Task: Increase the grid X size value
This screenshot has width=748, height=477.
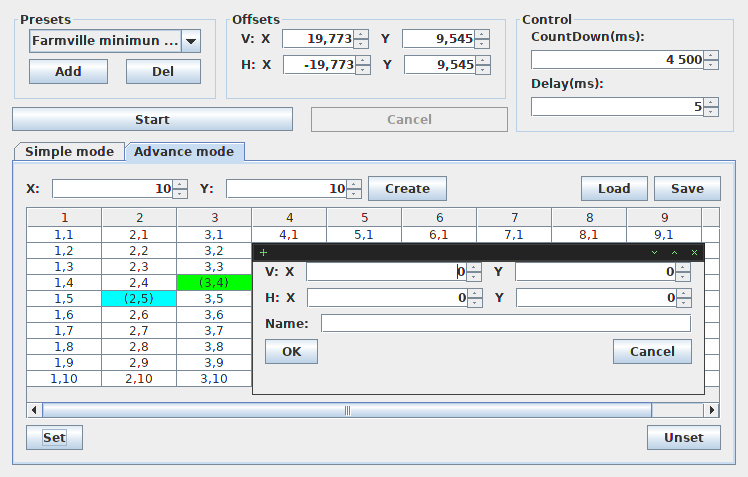Action: coord(180,184)
